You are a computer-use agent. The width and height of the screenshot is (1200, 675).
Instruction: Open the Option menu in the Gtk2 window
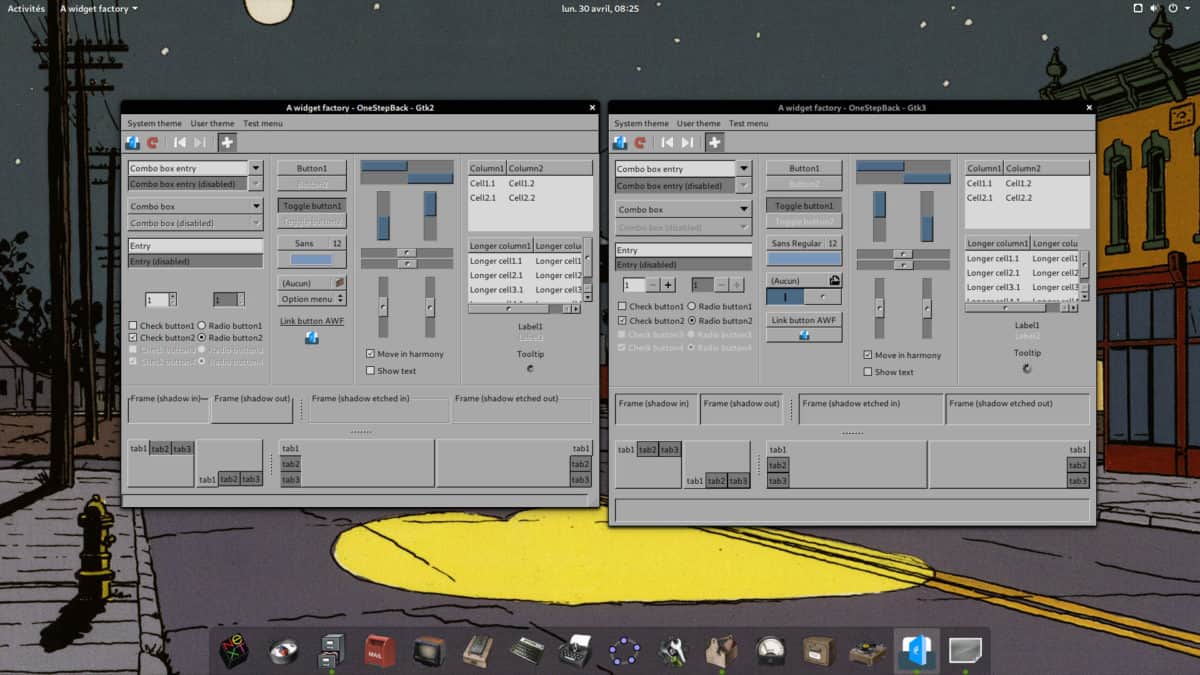click(x=313, y=298)
